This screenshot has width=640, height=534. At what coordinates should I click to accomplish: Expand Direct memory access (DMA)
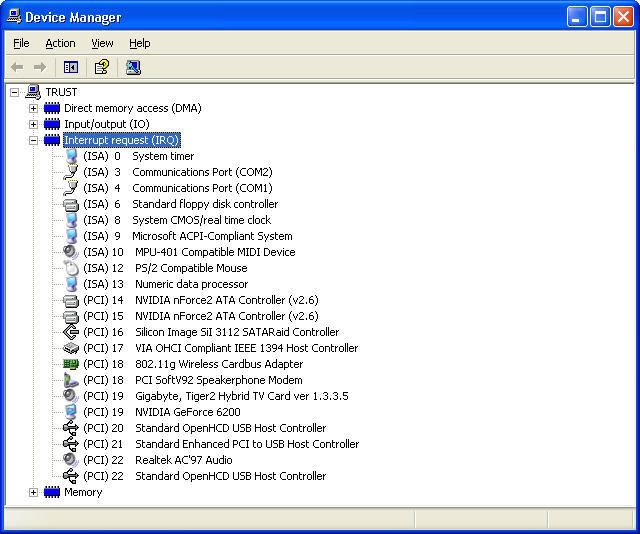click(33, 108)
